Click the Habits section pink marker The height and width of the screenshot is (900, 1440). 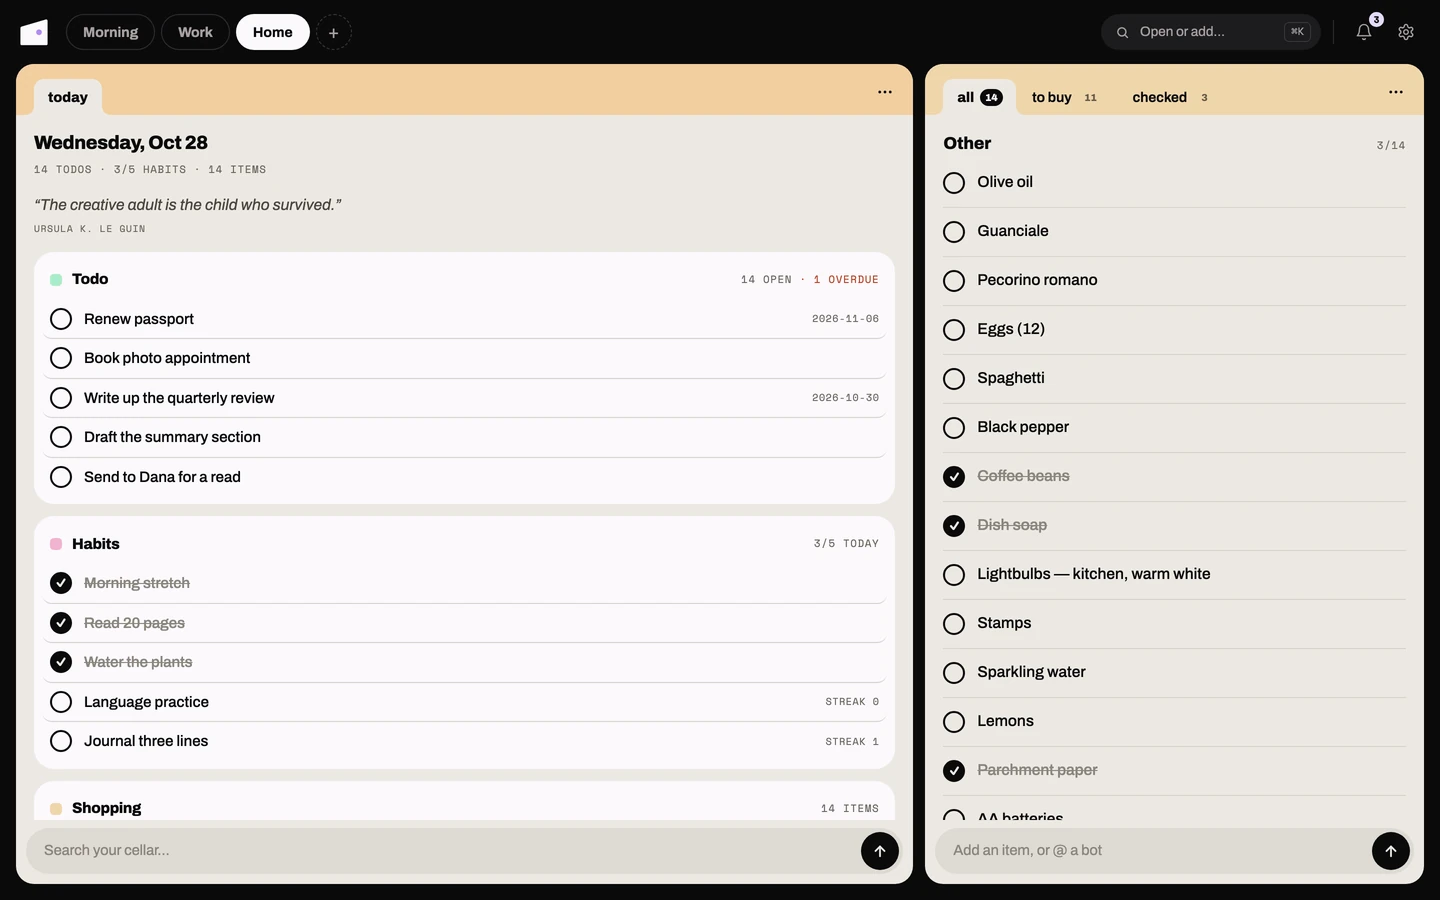pos(56,544)
